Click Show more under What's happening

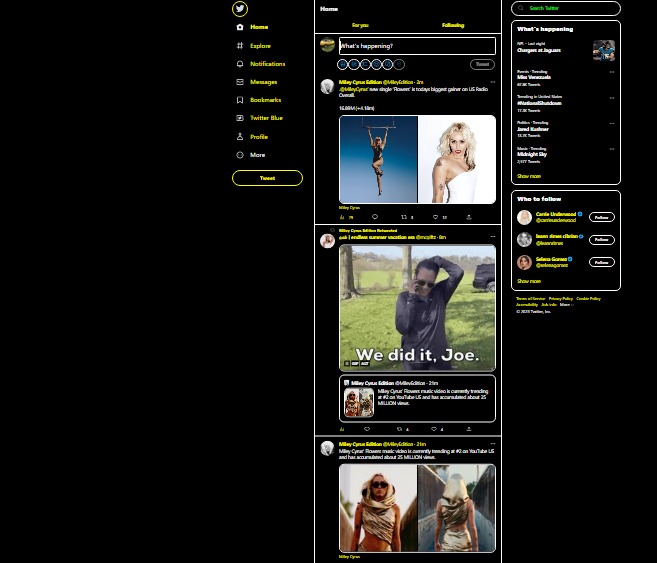point(529,176)
